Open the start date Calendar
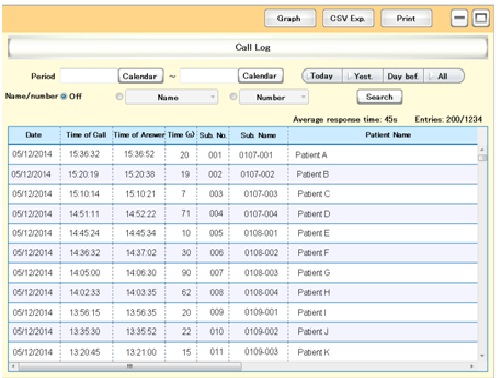Viewport: 498px width, 378px height. tap(140, 76)
